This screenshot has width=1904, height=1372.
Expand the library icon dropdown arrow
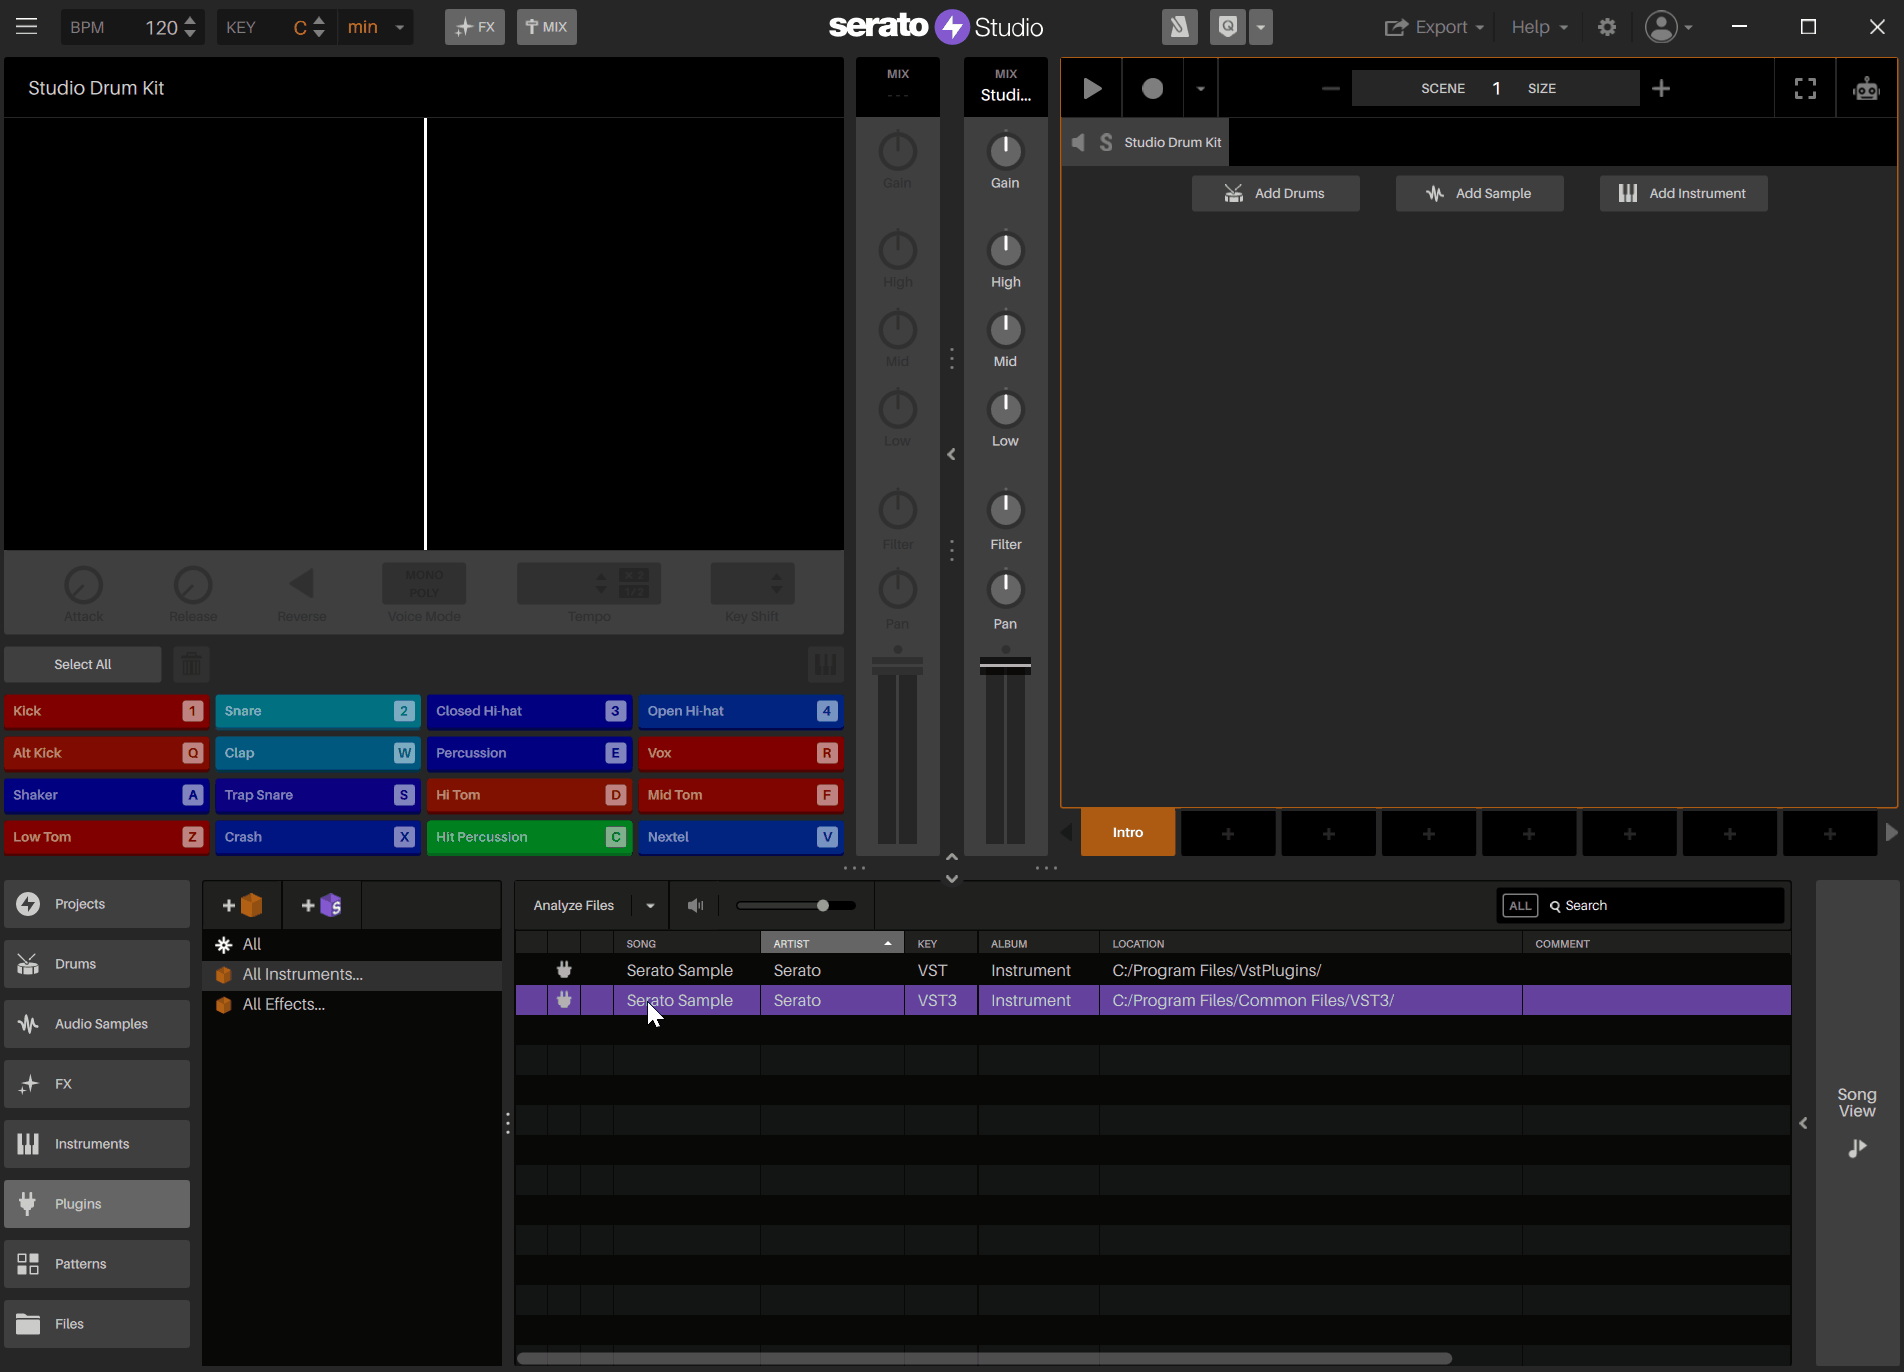(1261, 27)
